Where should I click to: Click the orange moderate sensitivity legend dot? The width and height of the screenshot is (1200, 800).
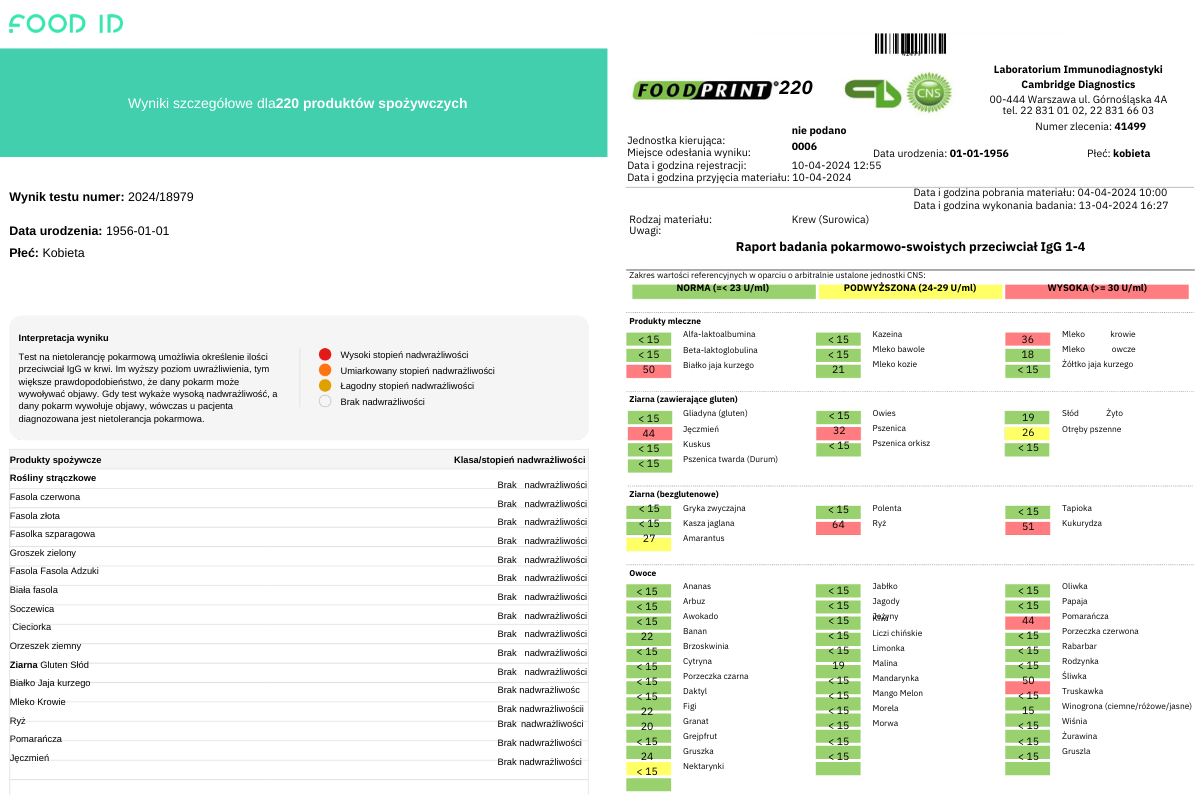[x=325, y=369]
